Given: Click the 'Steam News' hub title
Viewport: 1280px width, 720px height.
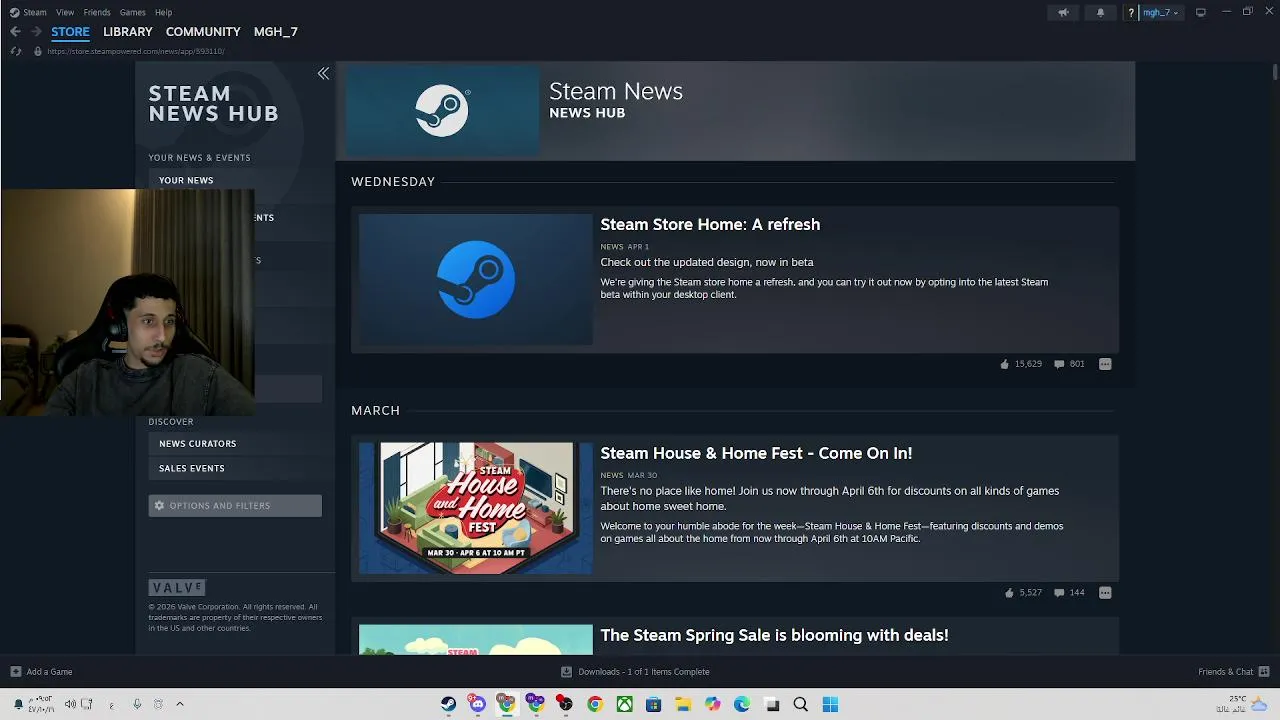Looking at the screenshot, I should point(616,91).
